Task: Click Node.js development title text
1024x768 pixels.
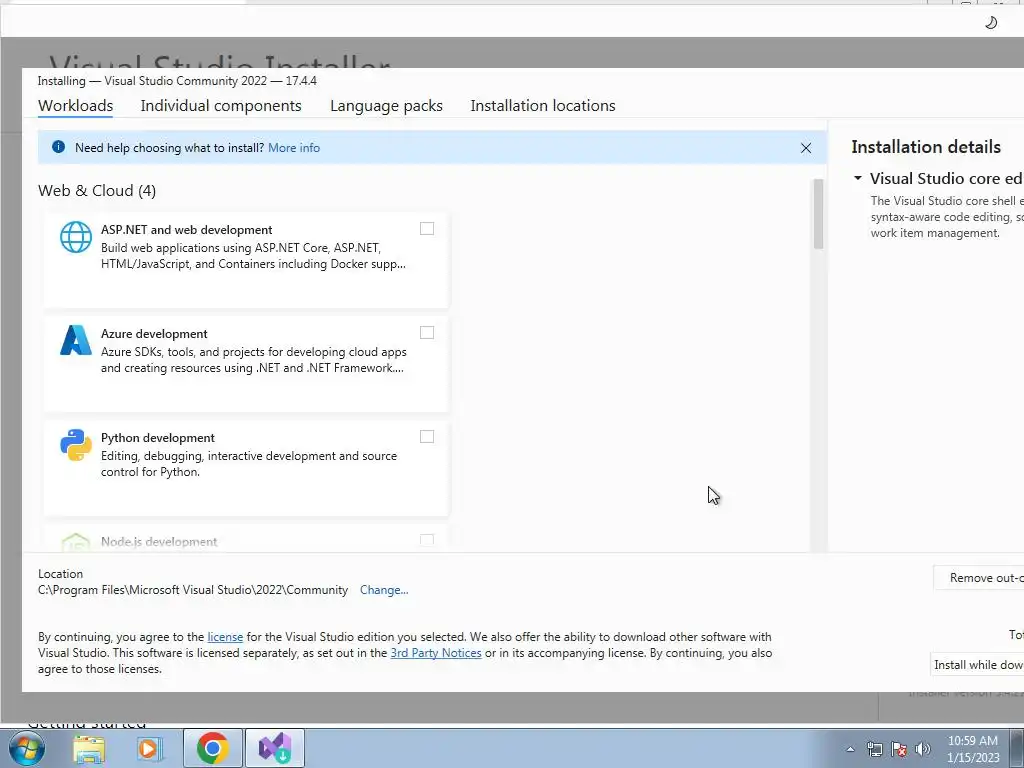Action: (x=159, y=541)
